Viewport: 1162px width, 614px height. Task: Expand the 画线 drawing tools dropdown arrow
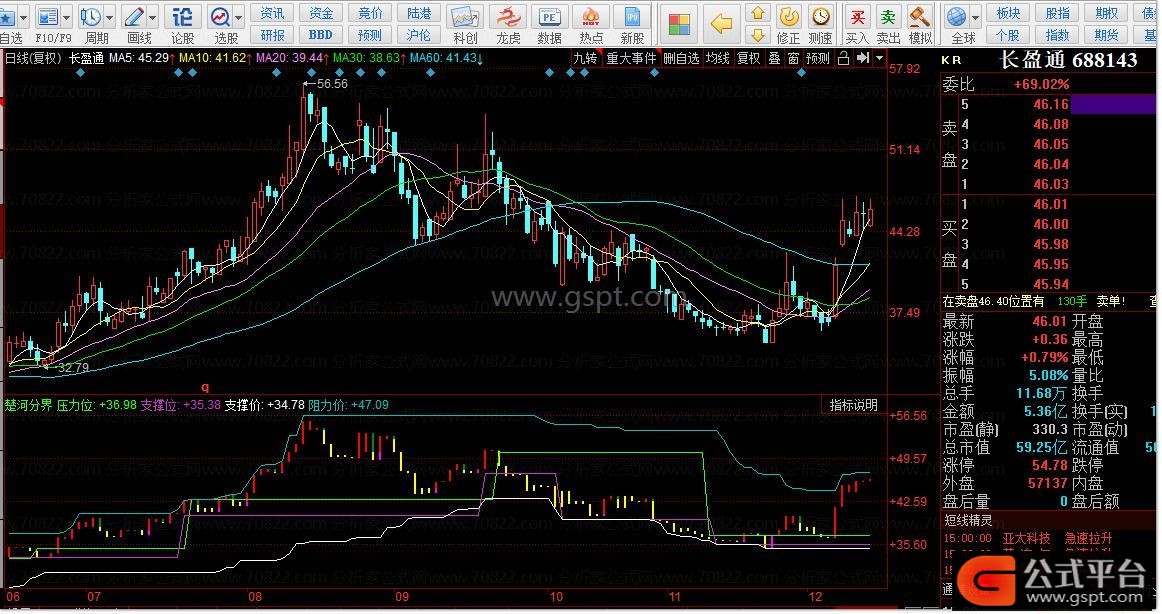coord(152,18)
